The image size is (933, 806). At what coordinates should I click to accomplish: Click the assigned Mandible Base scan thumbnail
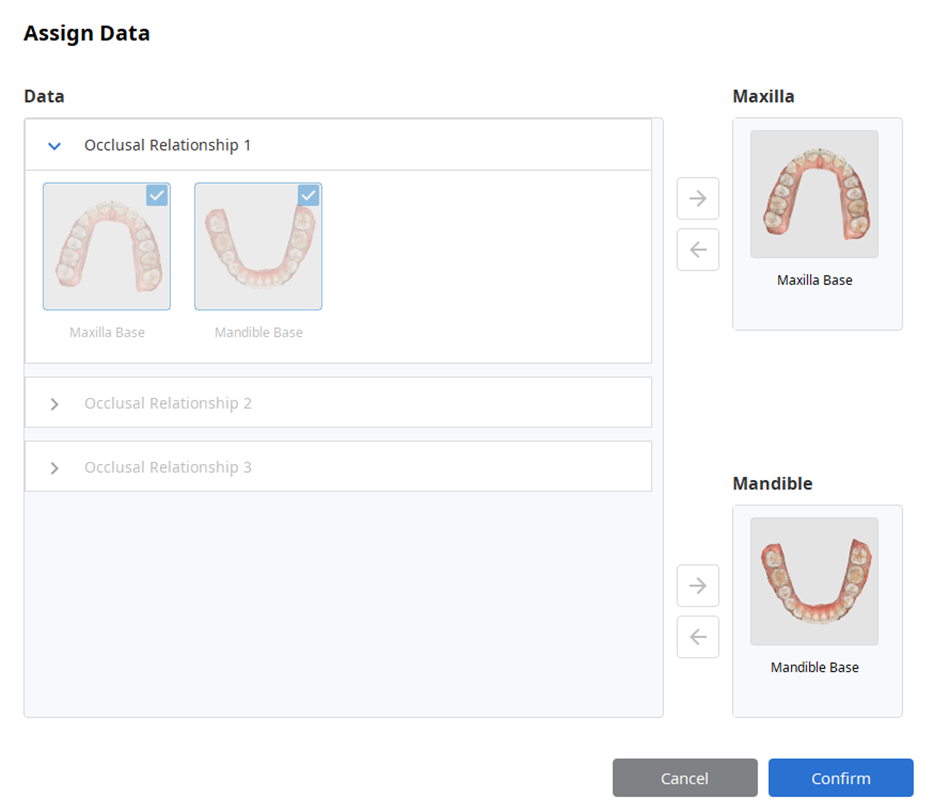[814, 581]
